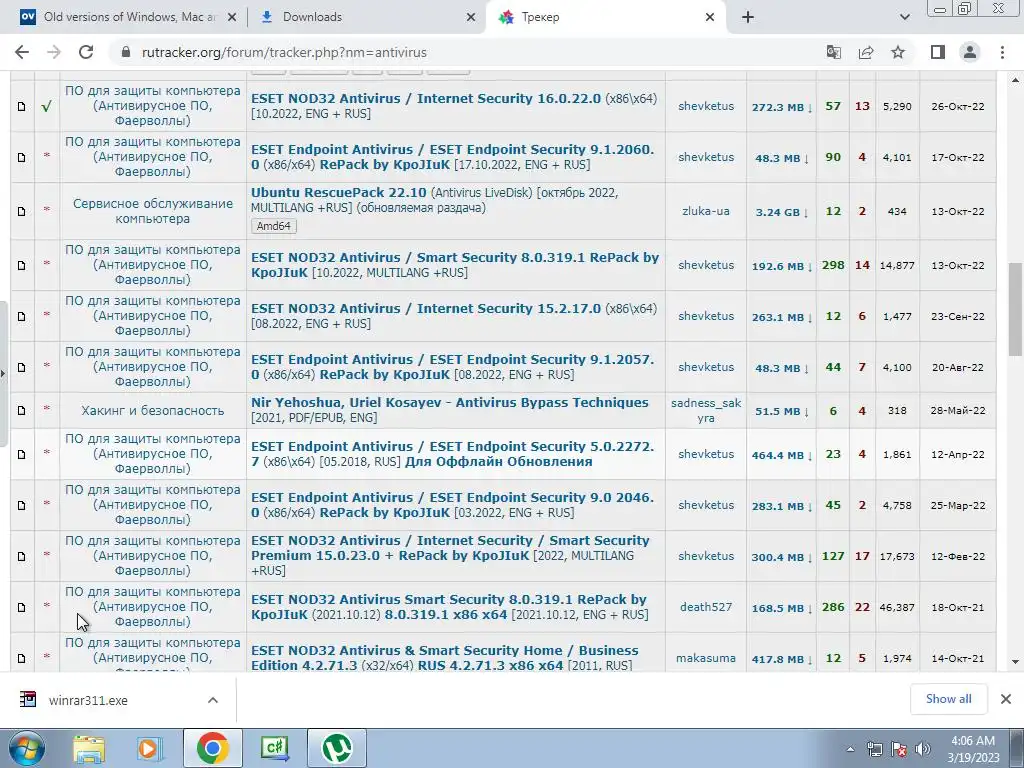Open Antivirus Bypass Techniques book topic

(x=449, y=402)
